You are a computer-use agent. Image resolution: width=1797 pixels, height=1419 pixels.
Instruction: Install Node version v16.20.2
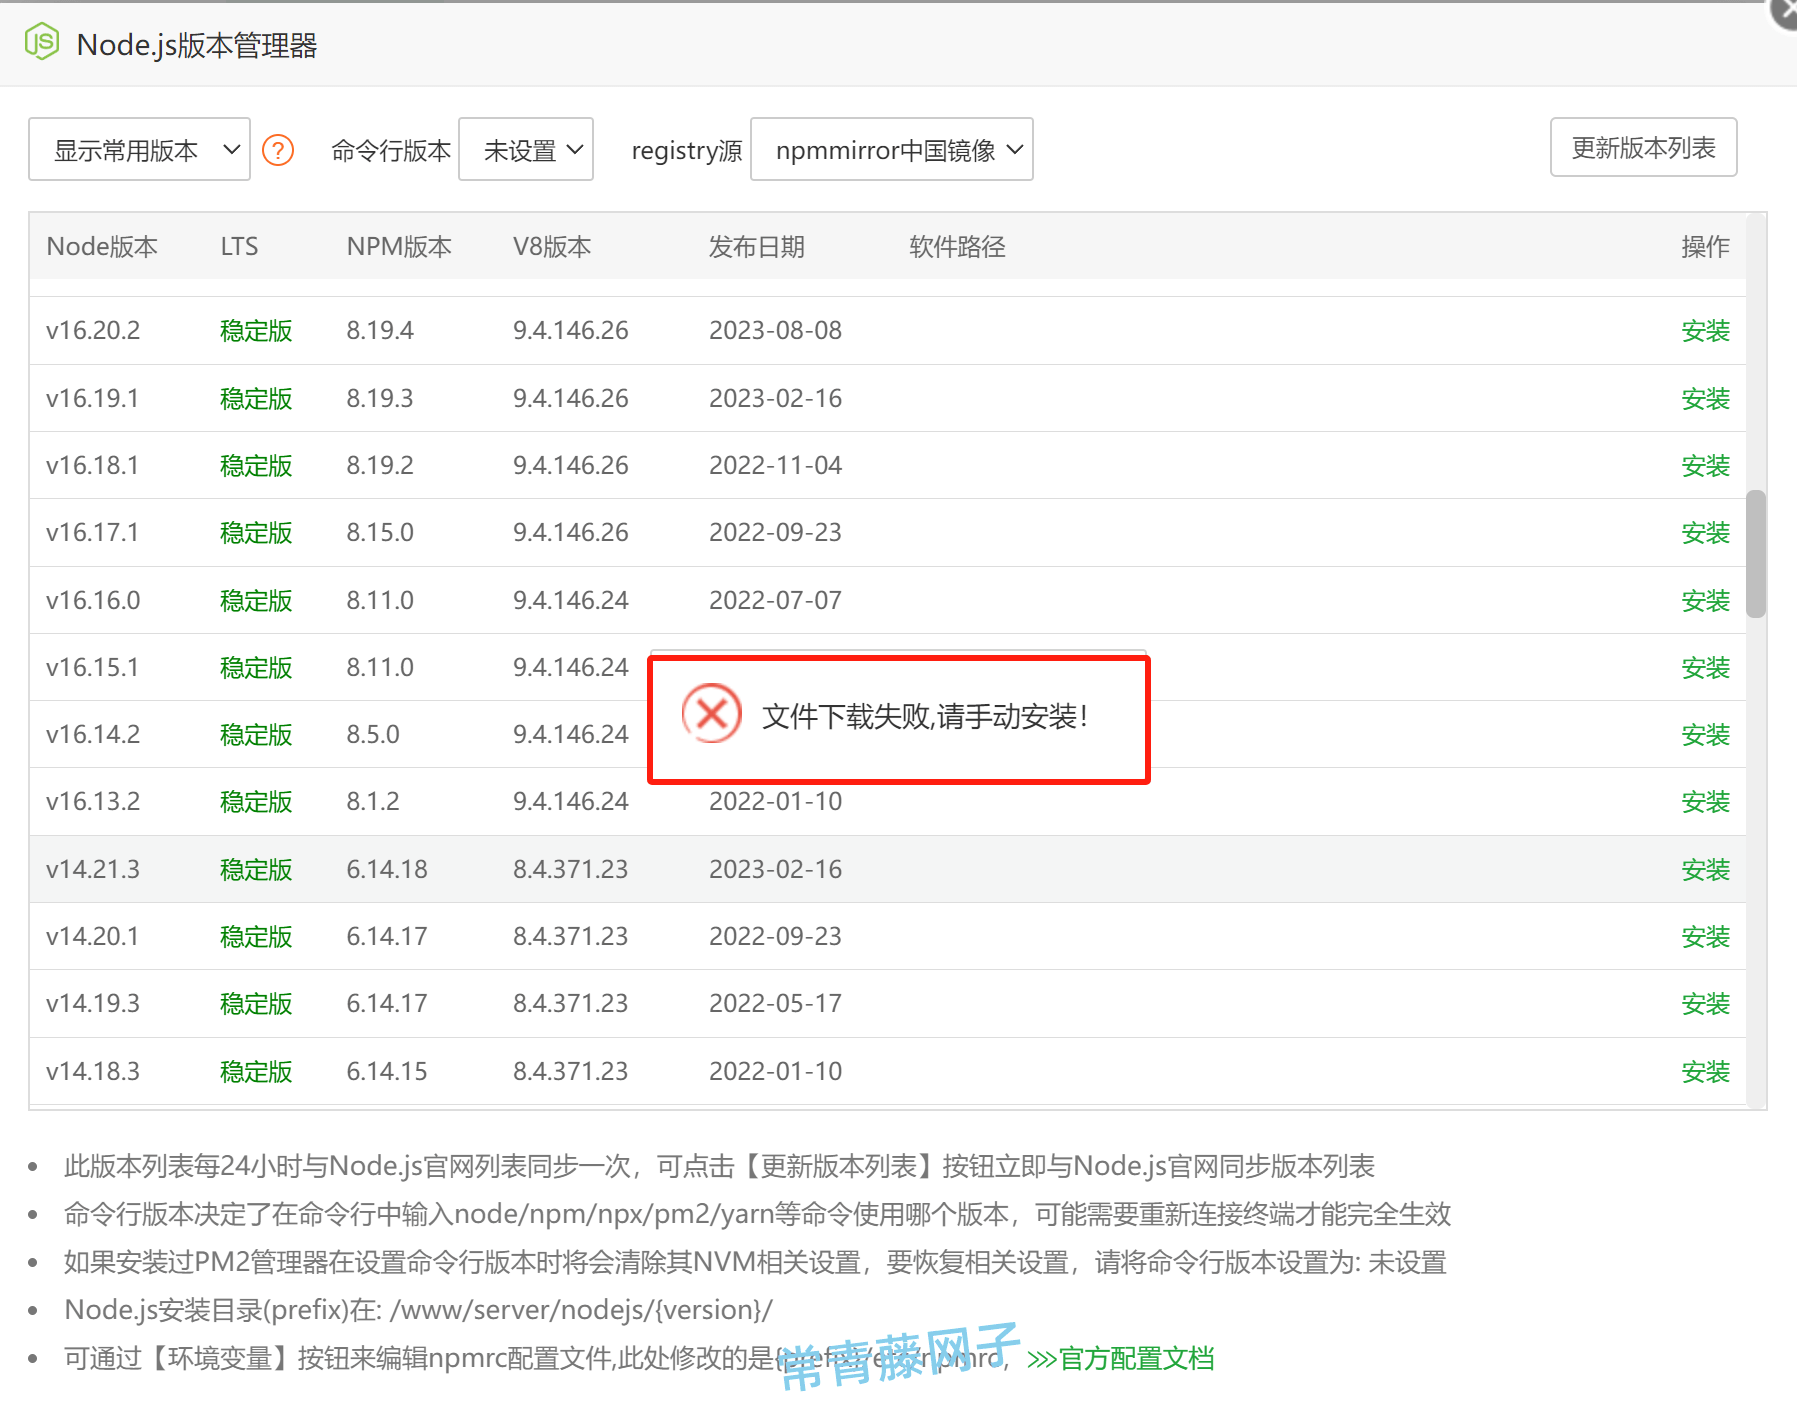1705,330
